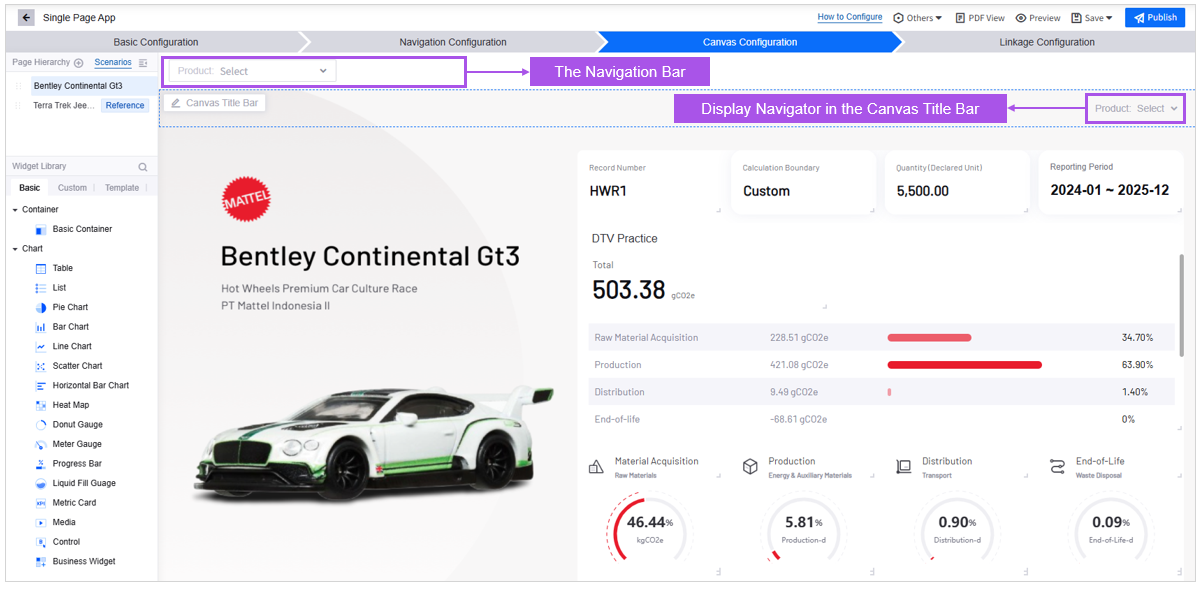Open the How to Configure link
This screenshot has height=589, width=1202.
[x=849, y=17]
